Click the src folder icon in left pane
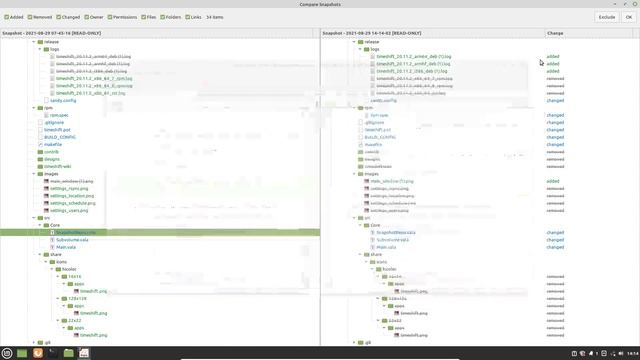The image size is (640, 360). (40, 218)
